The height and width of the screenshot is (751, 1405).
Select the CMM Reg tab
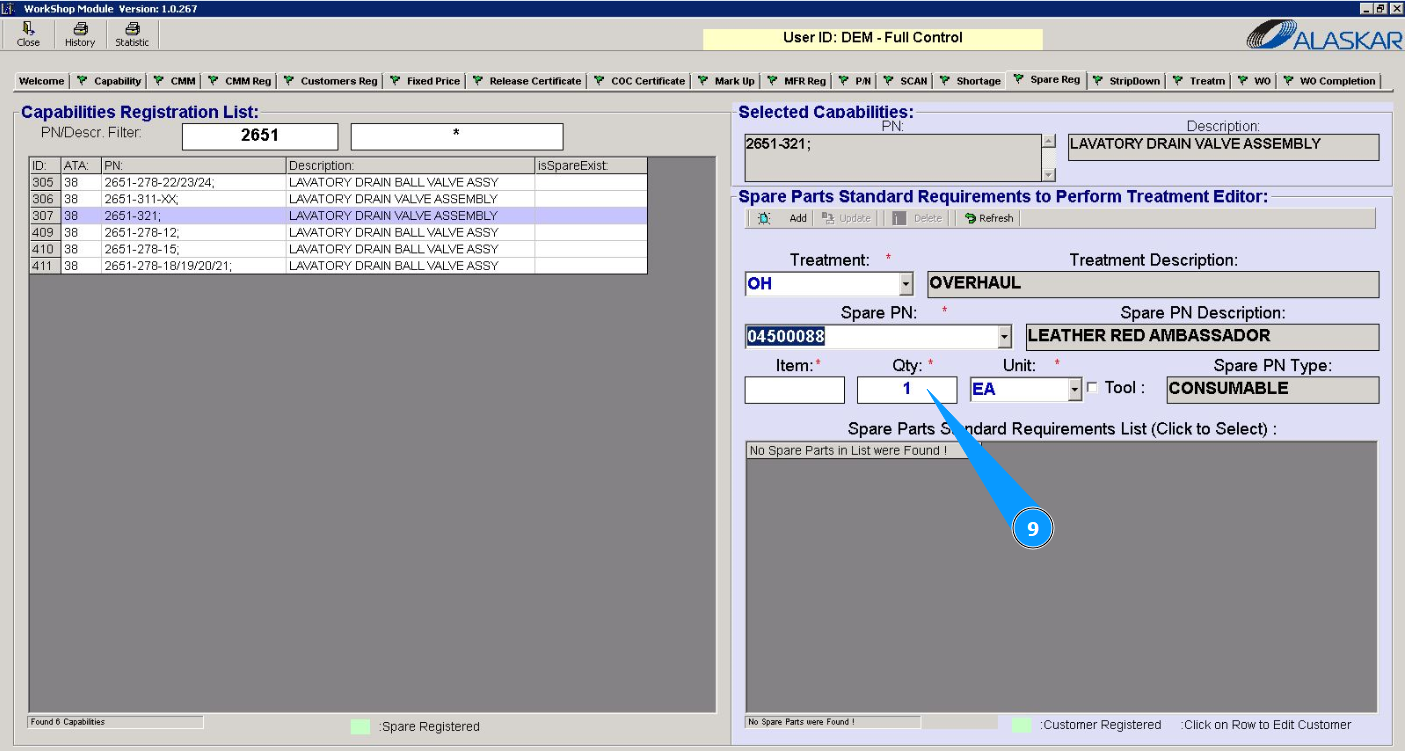(238, 81)
